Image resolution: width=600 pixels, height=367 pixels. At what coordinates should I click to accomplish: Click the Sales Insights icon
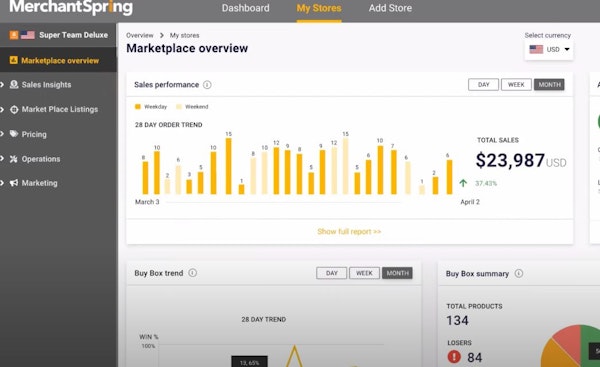[14, 85]
